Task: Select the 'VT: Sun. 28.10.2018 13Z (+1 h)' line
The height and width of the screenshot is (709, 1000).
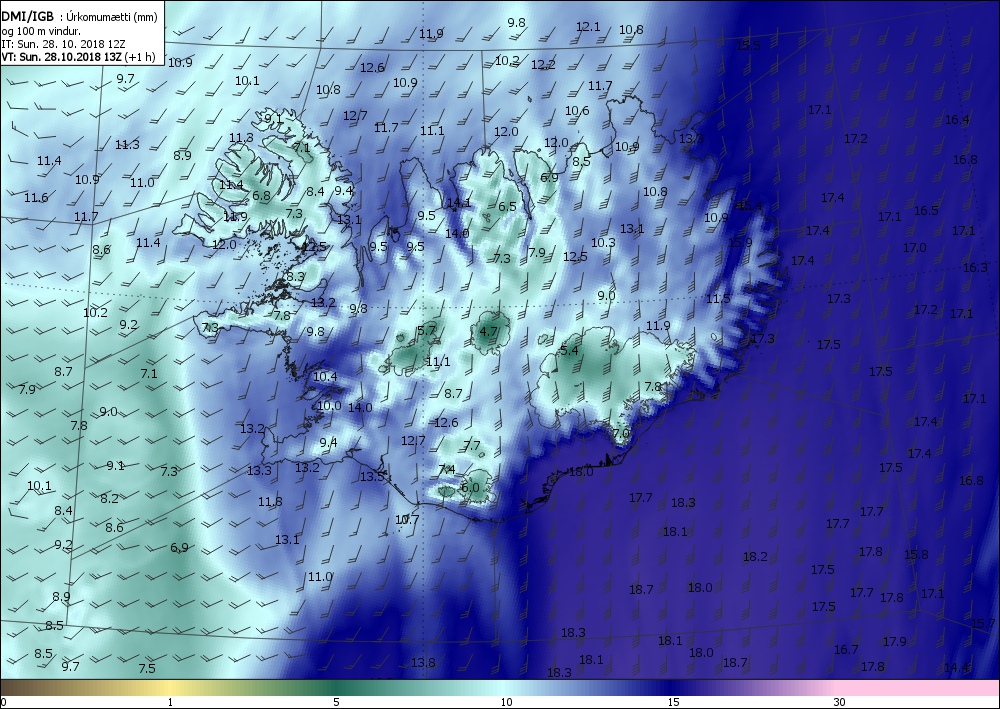Action: (x=78, y=56)
